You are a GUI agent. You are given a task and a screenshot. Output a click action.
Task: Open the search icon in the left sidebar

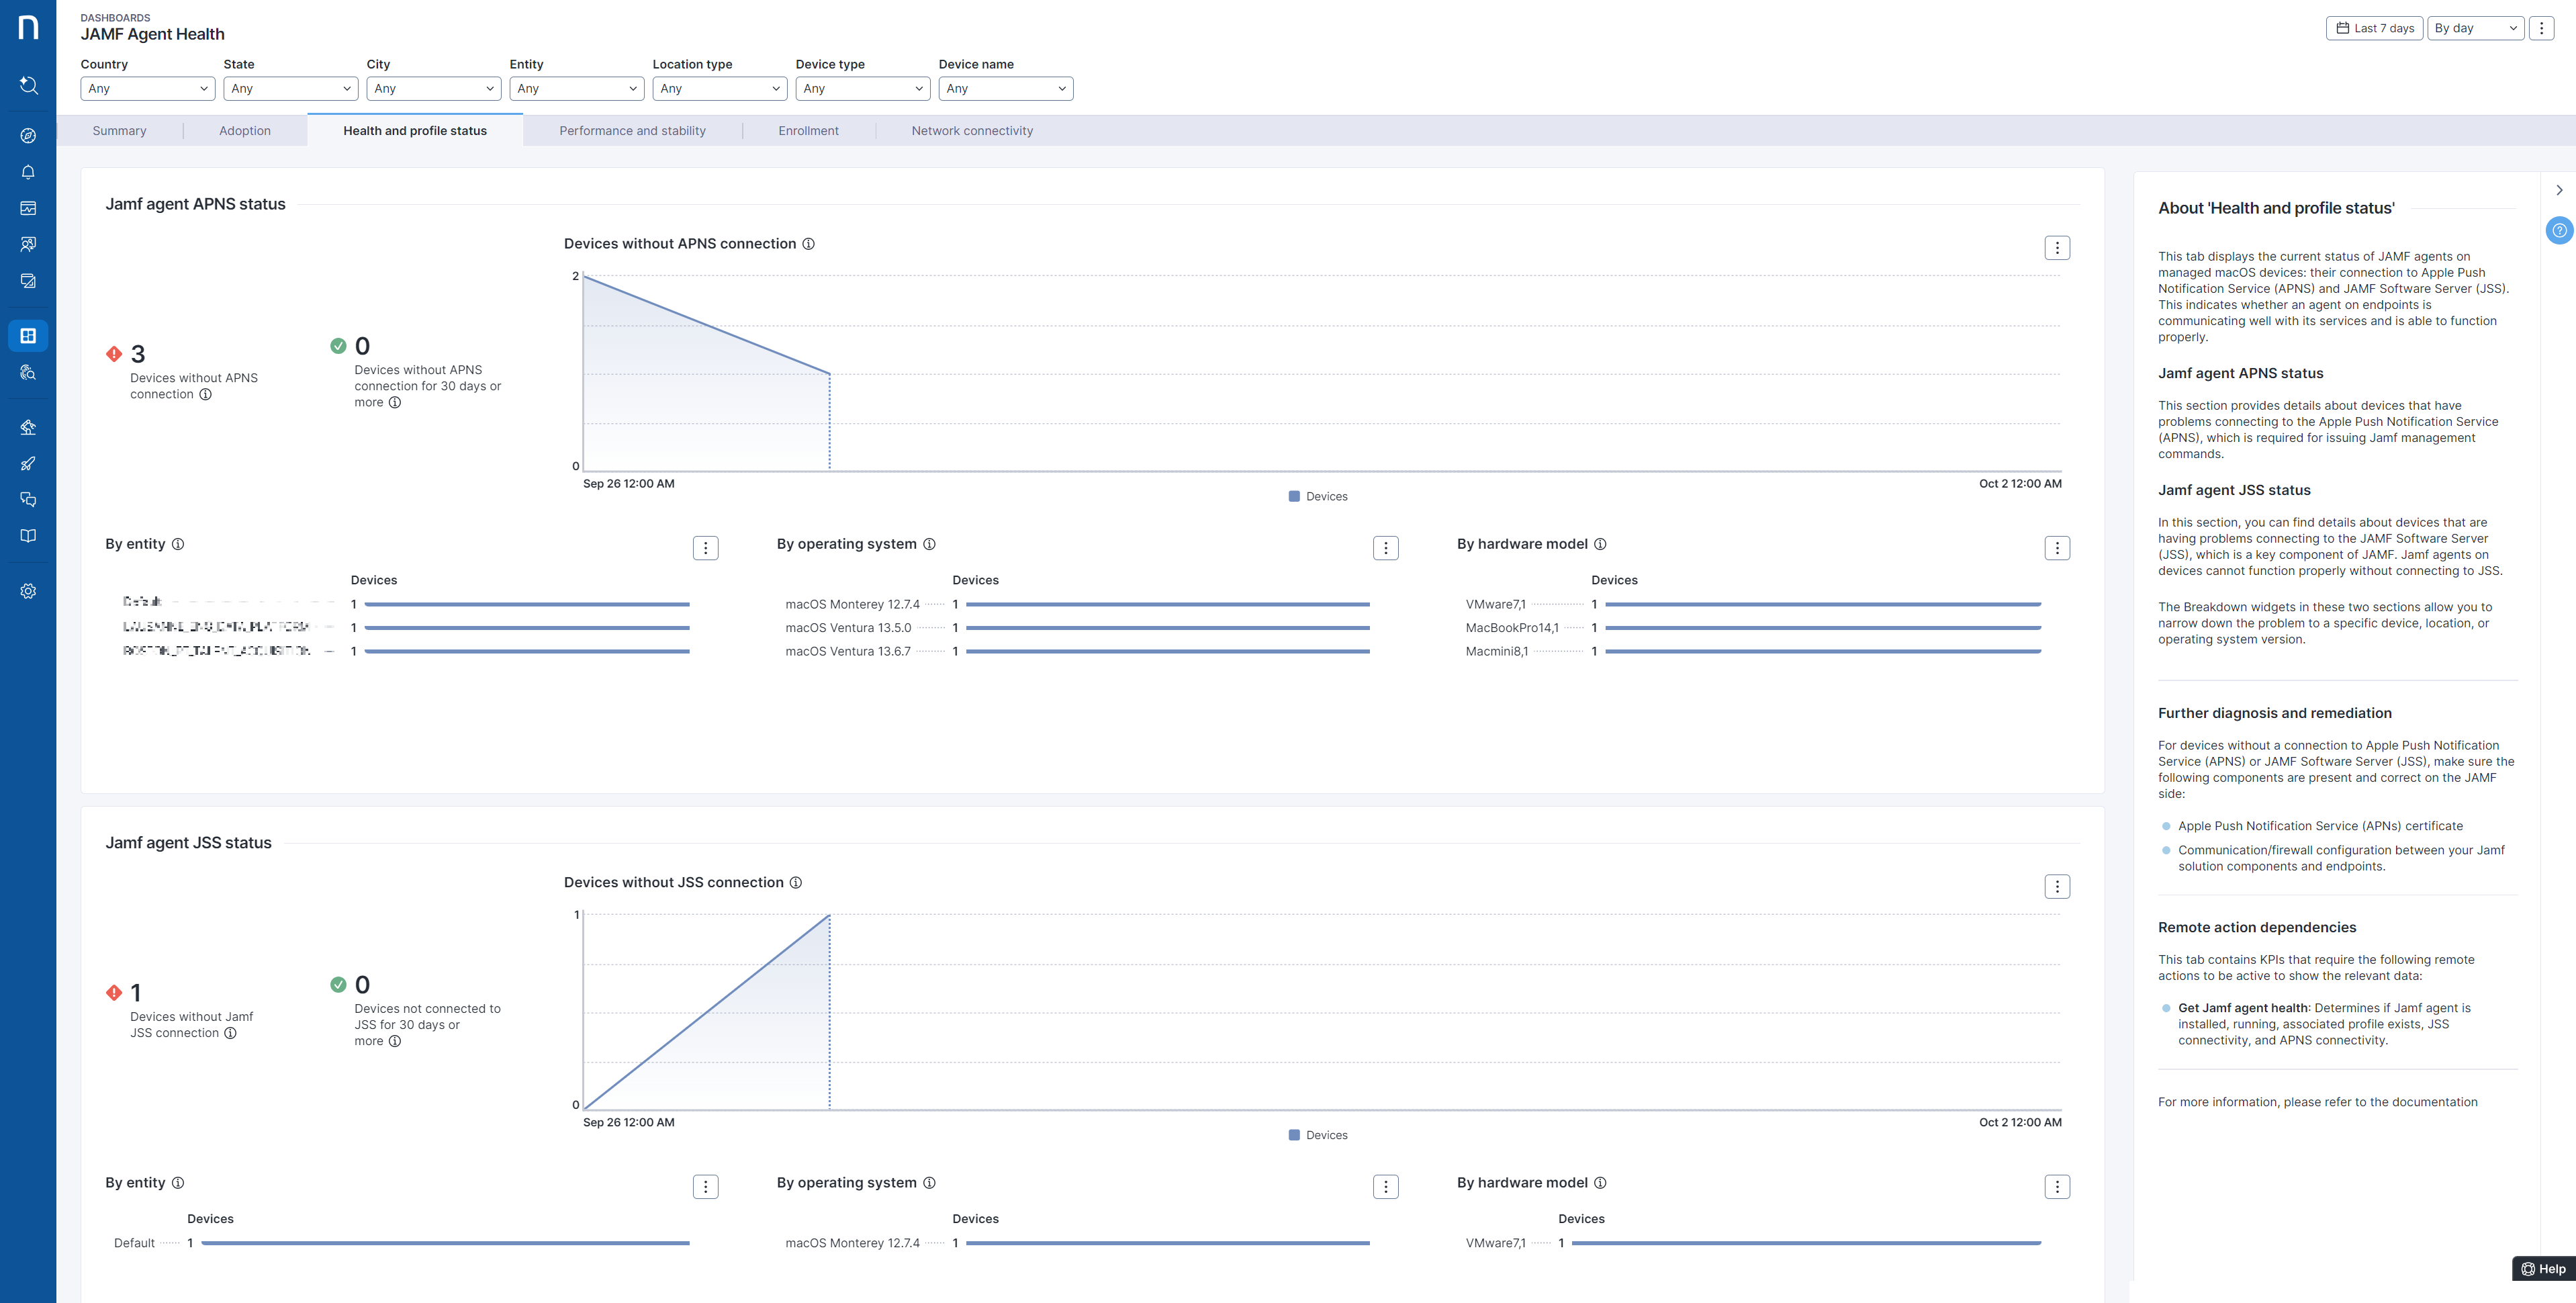[28, 86]
